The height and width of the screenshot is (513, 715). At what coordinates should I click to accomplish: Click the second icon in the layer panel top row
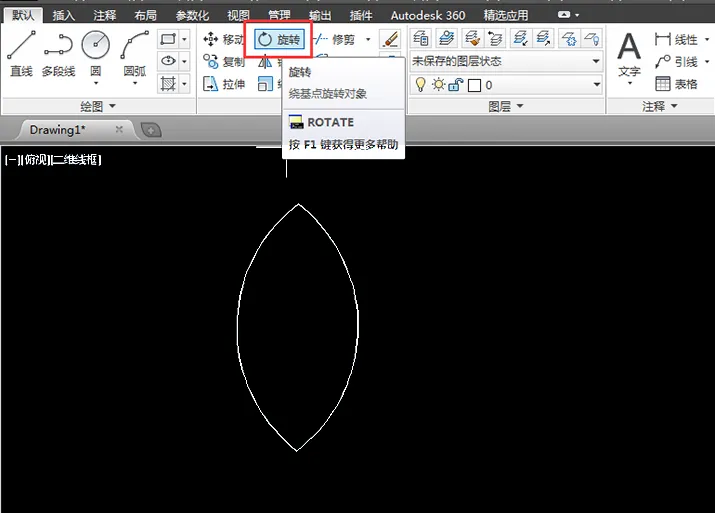click(x=446, y=39)
